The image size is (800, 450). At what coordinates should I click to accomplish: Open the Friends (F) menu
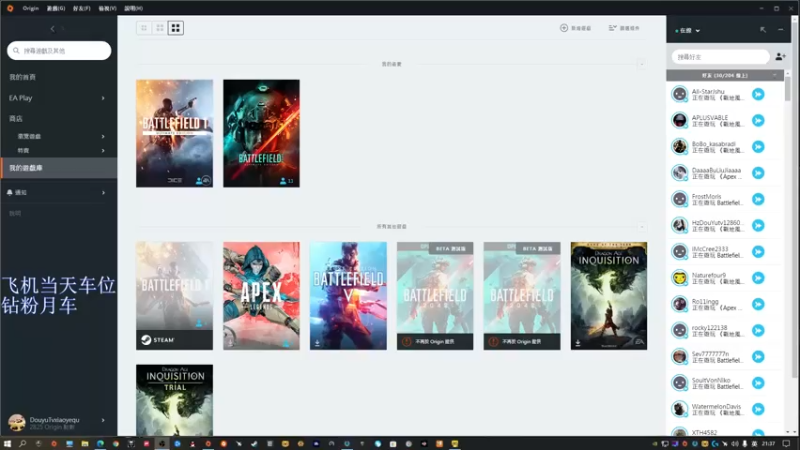(81, 8)
